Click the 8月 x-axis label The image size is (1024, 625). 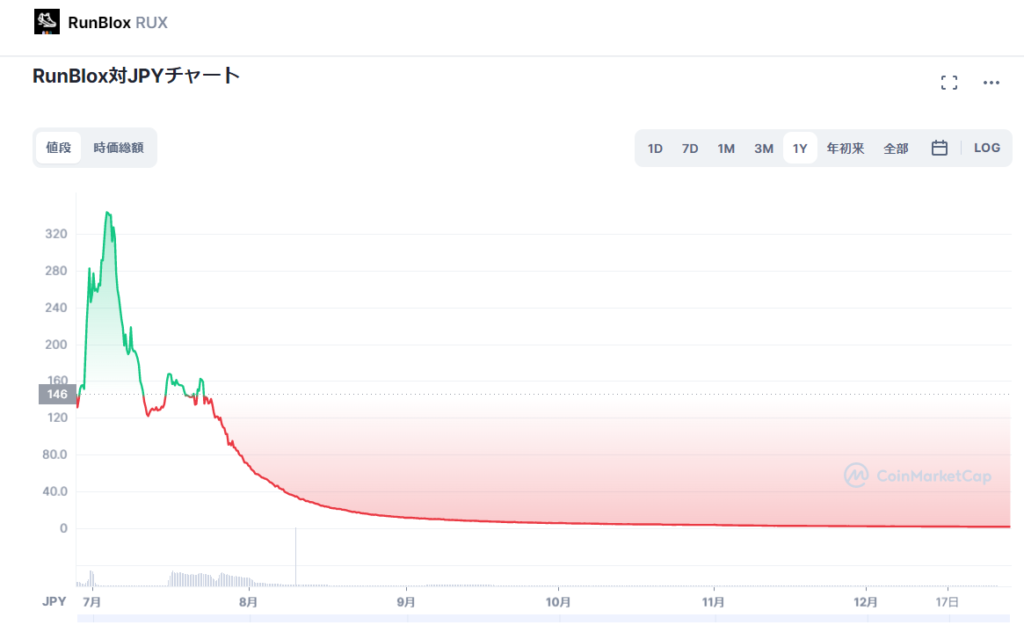248,601
